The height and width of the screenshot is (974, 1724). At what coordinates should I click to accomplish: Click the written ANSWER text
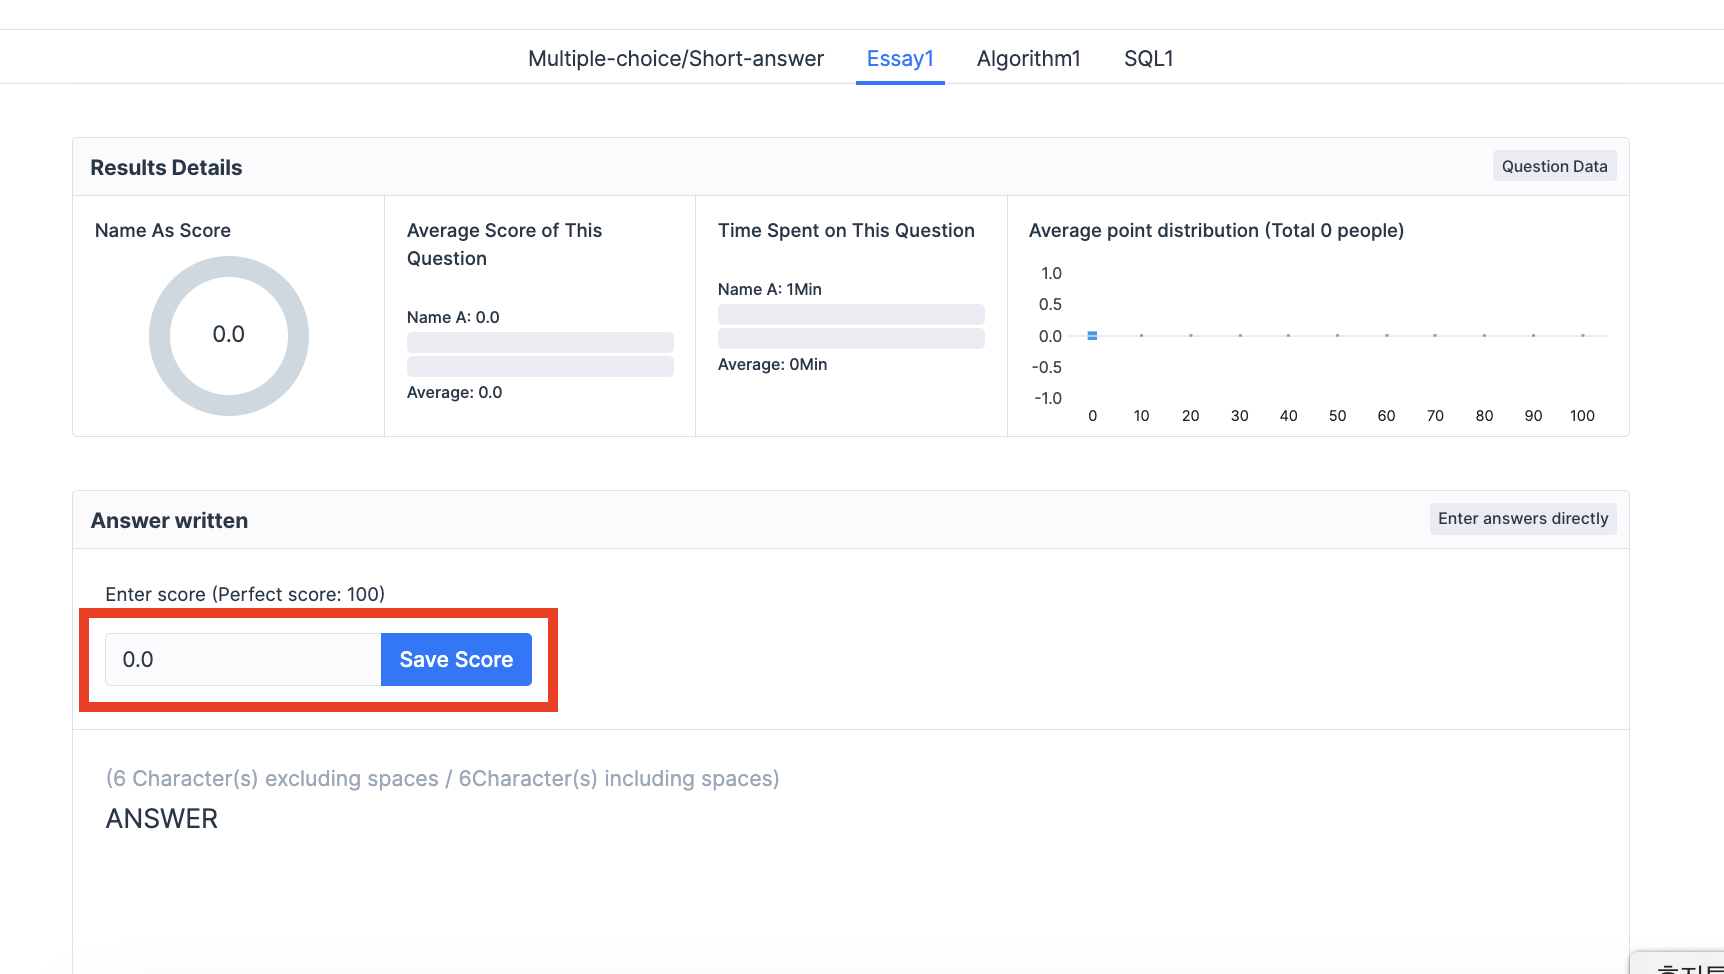tap(162, 819)
